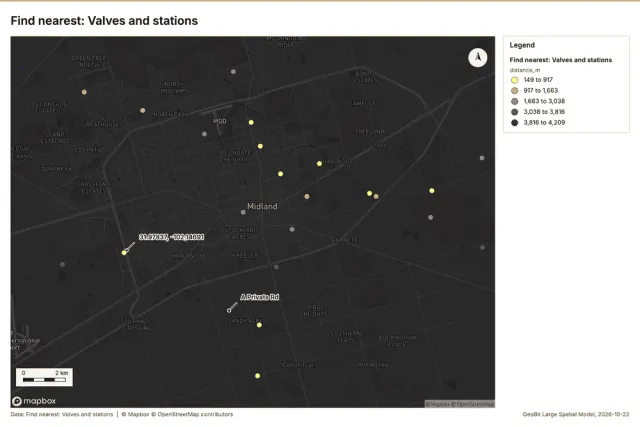Click the Southwest Crossing map label
This screenshot has height=427, width=640.
coord(137,325)
